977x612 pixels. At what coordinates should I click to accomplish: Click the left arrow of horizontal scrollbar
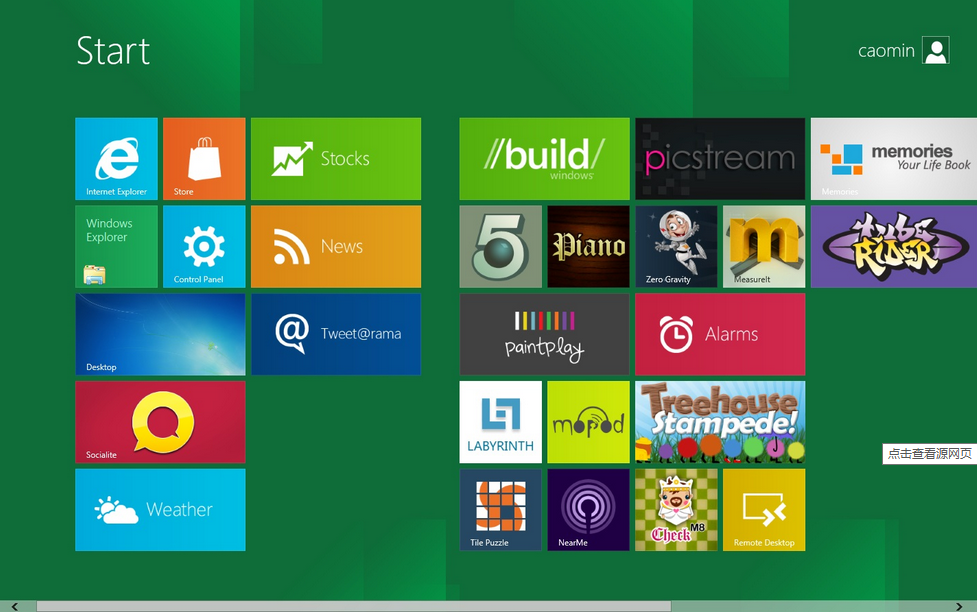click(x=14, y=606)
